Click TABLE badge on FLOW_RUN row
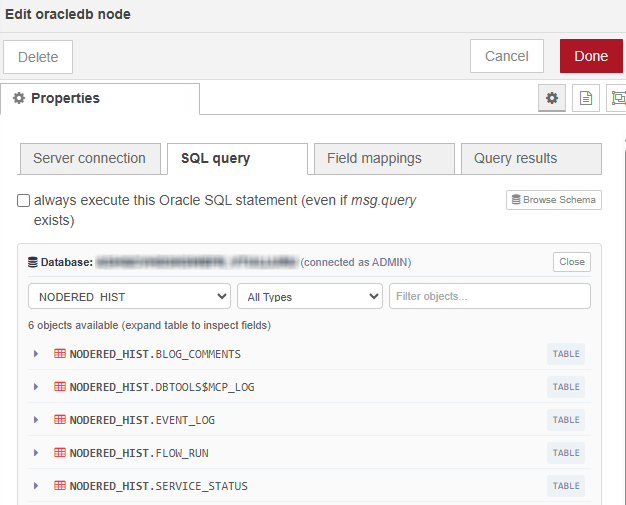 click(x=566, y=452)
